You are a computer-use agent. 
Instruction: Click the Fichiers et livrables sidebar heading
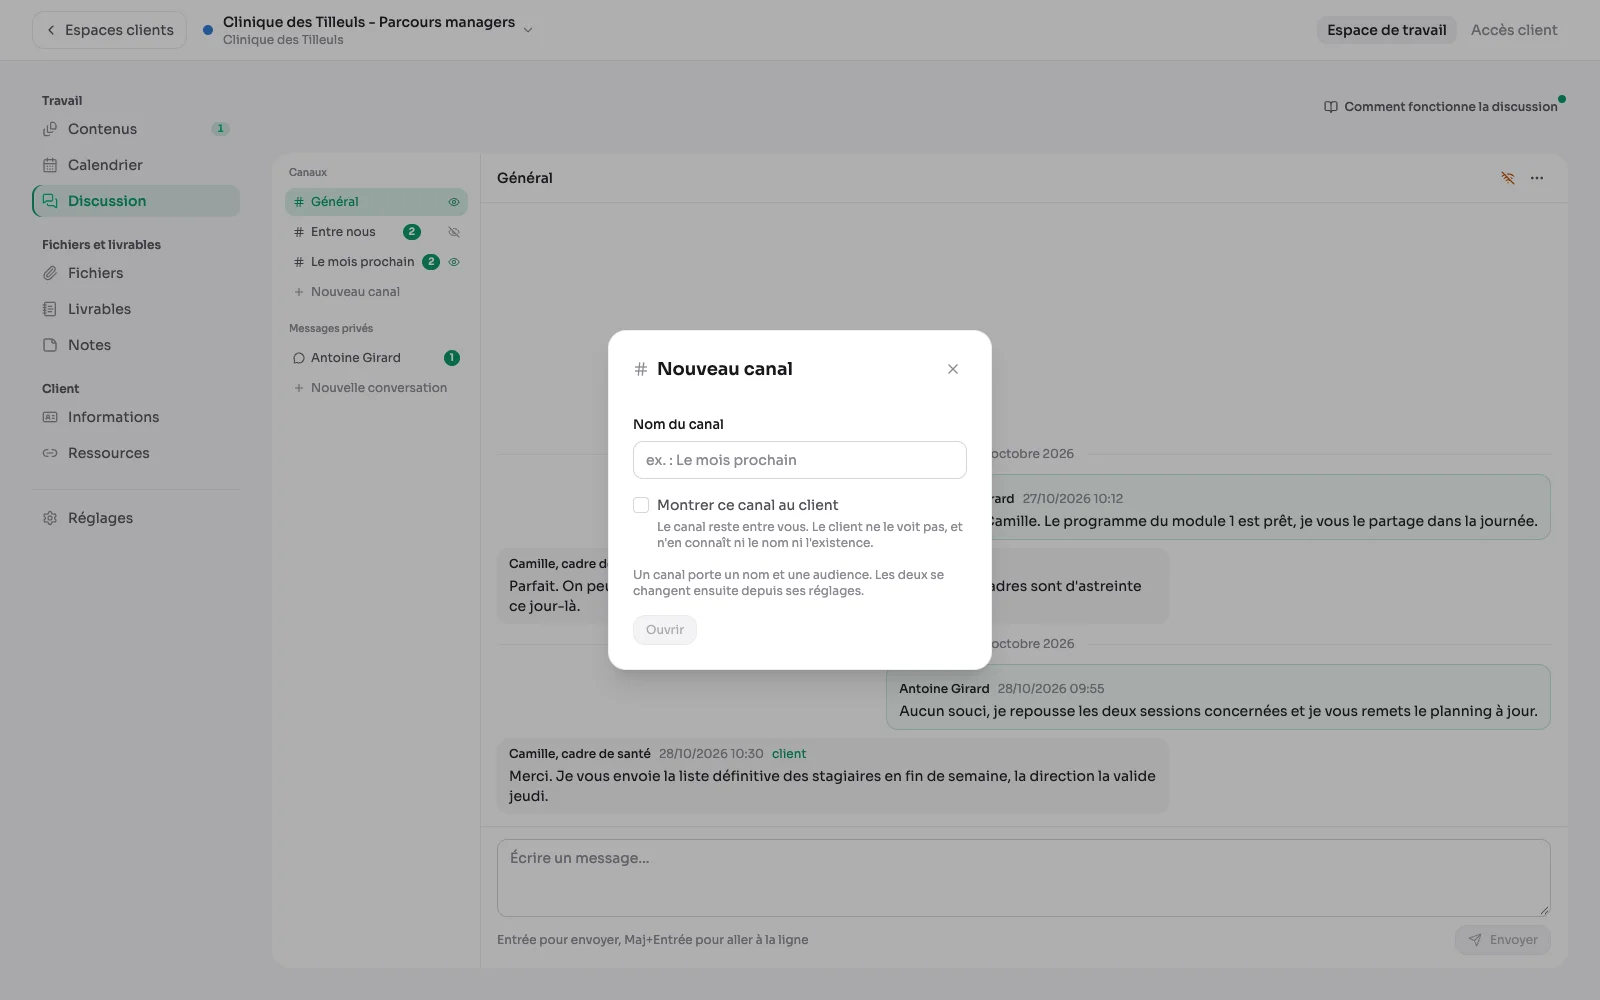click(101, 245)
